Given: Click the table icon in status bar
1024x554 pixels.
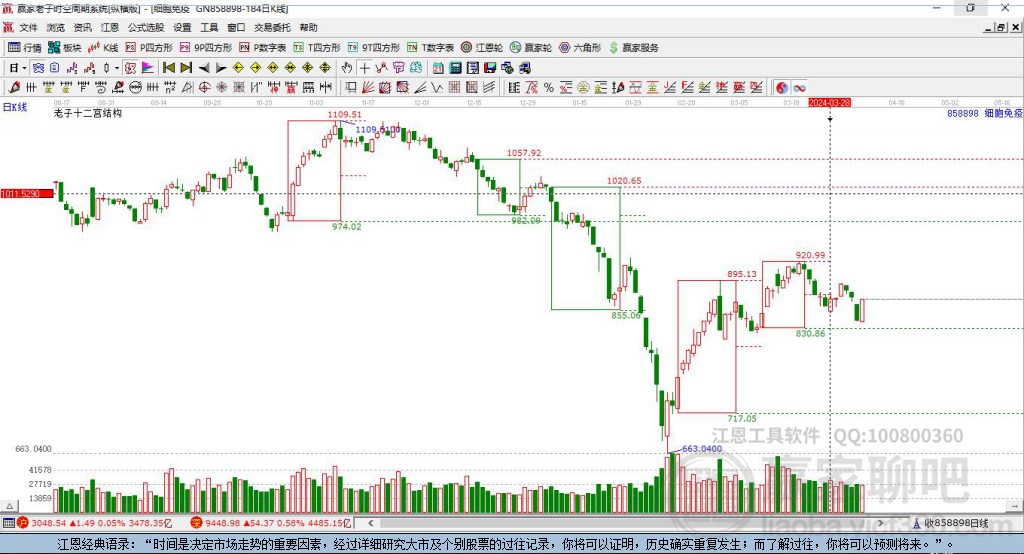Looking at the screenshot, I should [8, 523].
